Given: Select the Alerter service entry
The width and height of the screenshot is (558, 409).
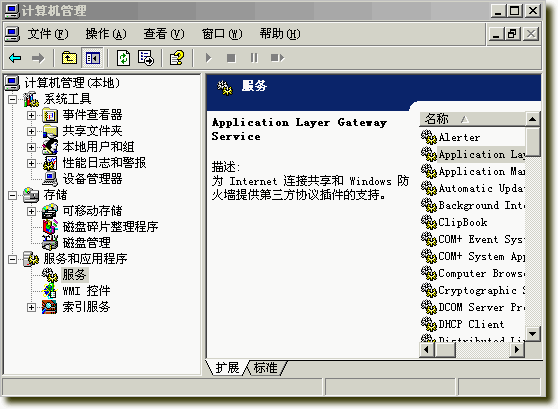Looking at the screenshot, I should point(459,137).
